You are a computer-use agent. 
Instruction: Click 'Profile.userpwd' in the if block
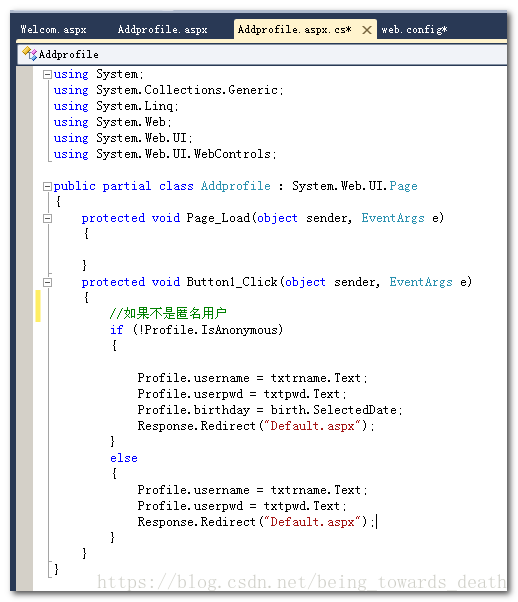(x=190, y=394)
